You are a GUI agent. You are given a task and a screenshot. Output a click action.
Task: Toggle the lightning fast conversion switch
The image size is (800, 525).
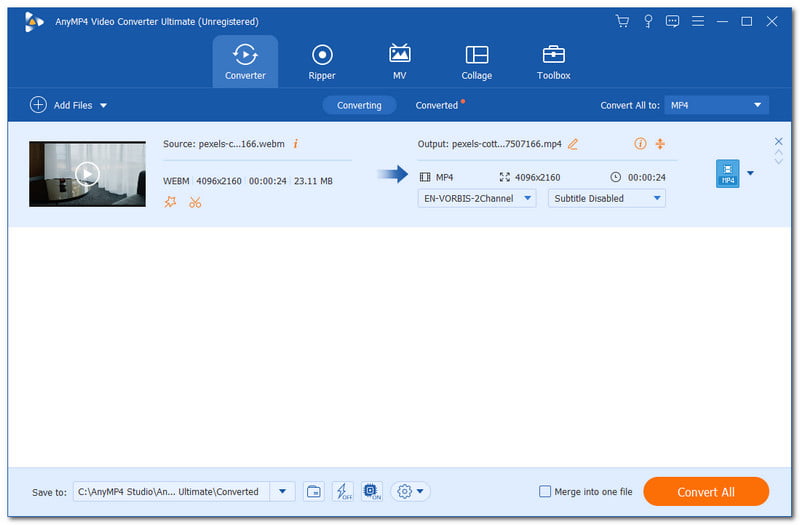click(x=343, y=491)
